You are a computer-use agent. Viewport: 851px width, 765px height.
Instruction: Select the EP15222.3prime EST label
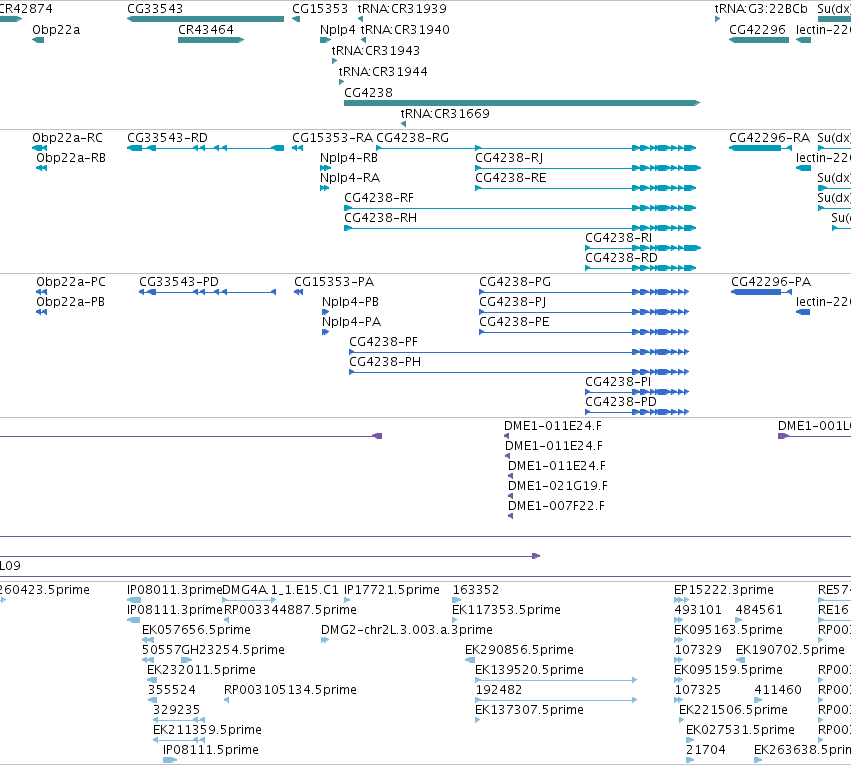(x=723, y=590)
